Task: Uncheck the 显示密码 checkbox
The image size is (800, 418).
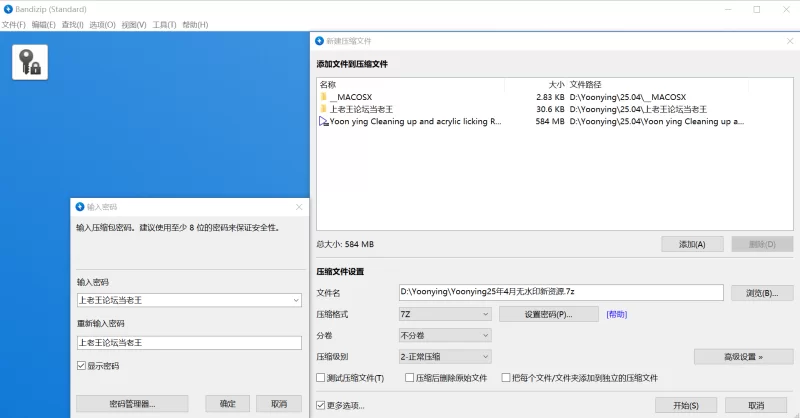Action: (82, 366)
